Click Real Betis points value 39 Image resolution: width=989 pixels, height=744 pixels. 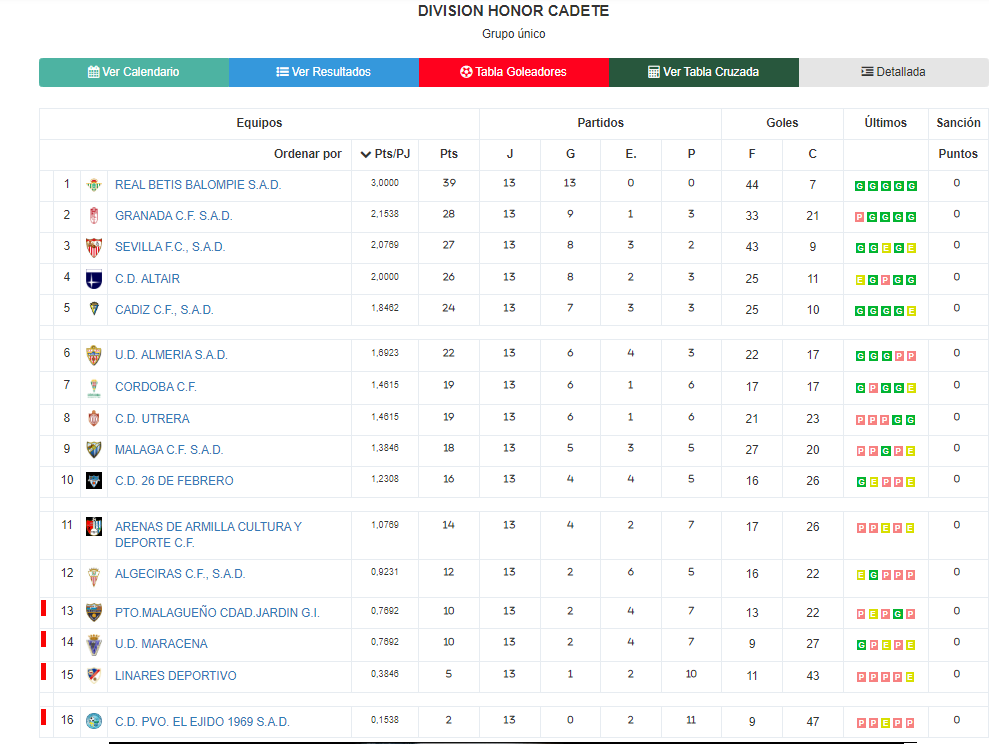[448, 183]
